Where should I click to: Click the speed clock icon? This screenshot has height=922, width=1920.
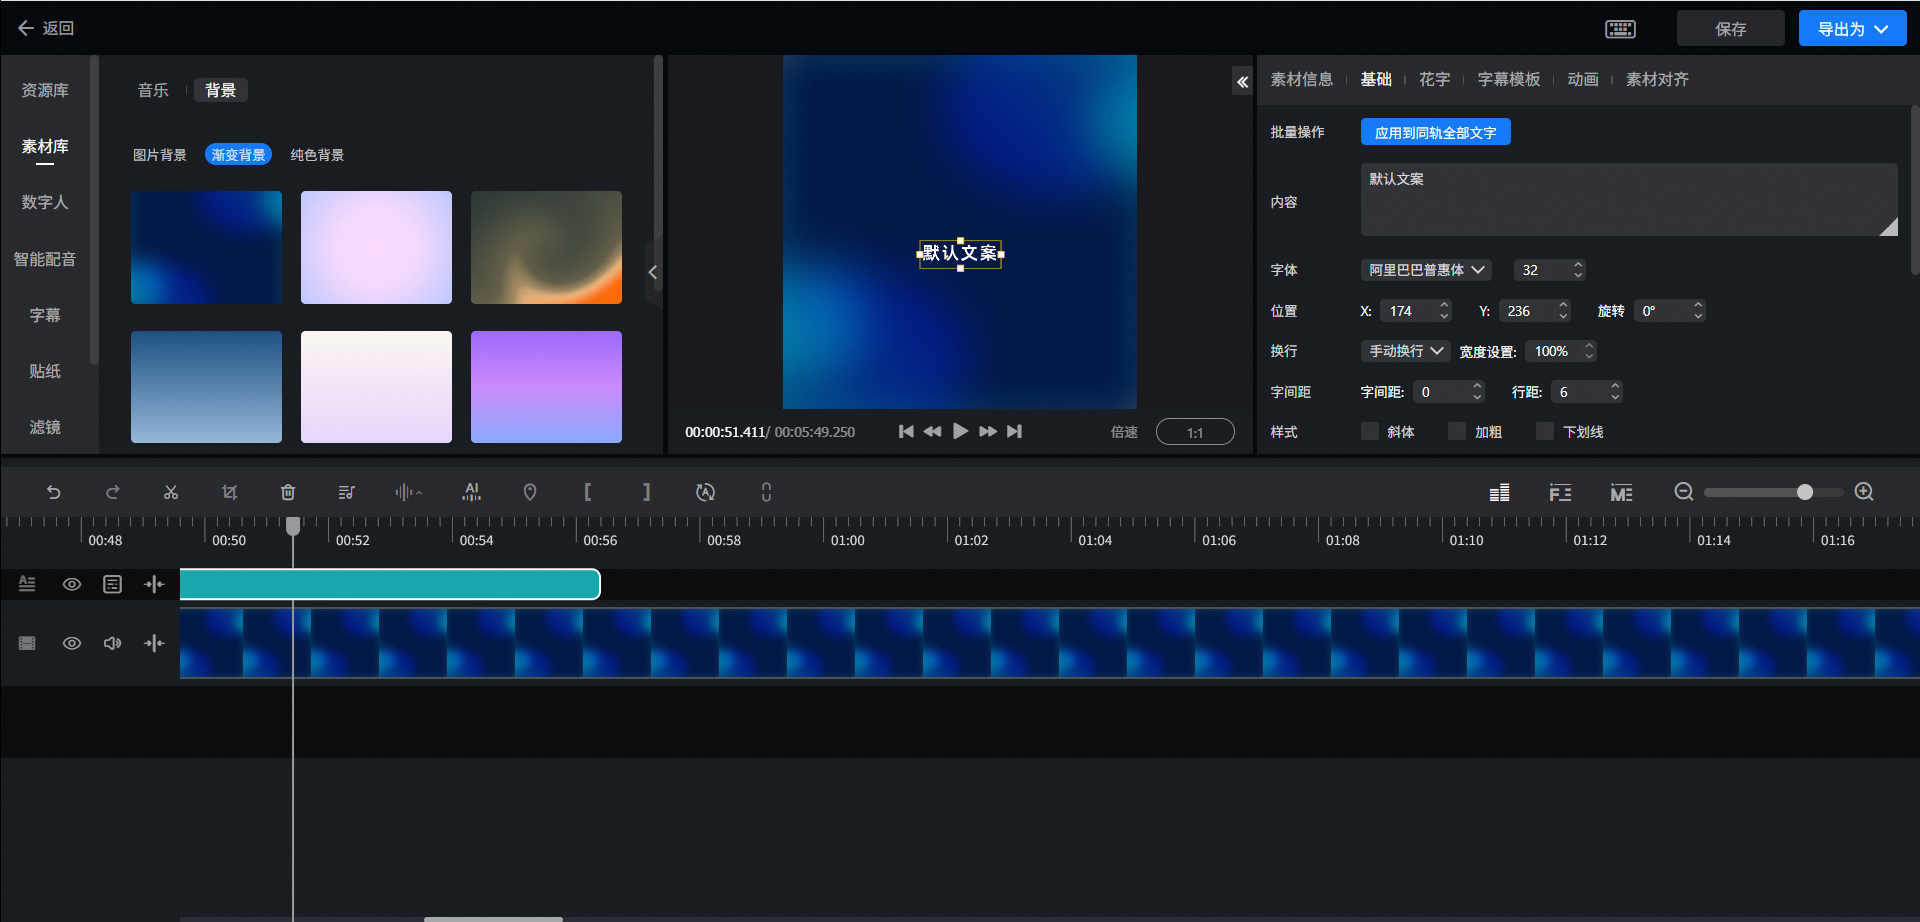coord(706,492)
